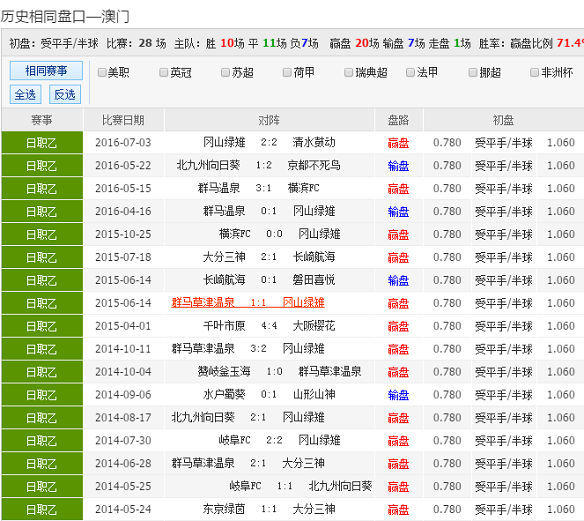Check the 美职 league checkbox
Image resolution: width=584 pixels, height=521 pixels.
(102, 73)
